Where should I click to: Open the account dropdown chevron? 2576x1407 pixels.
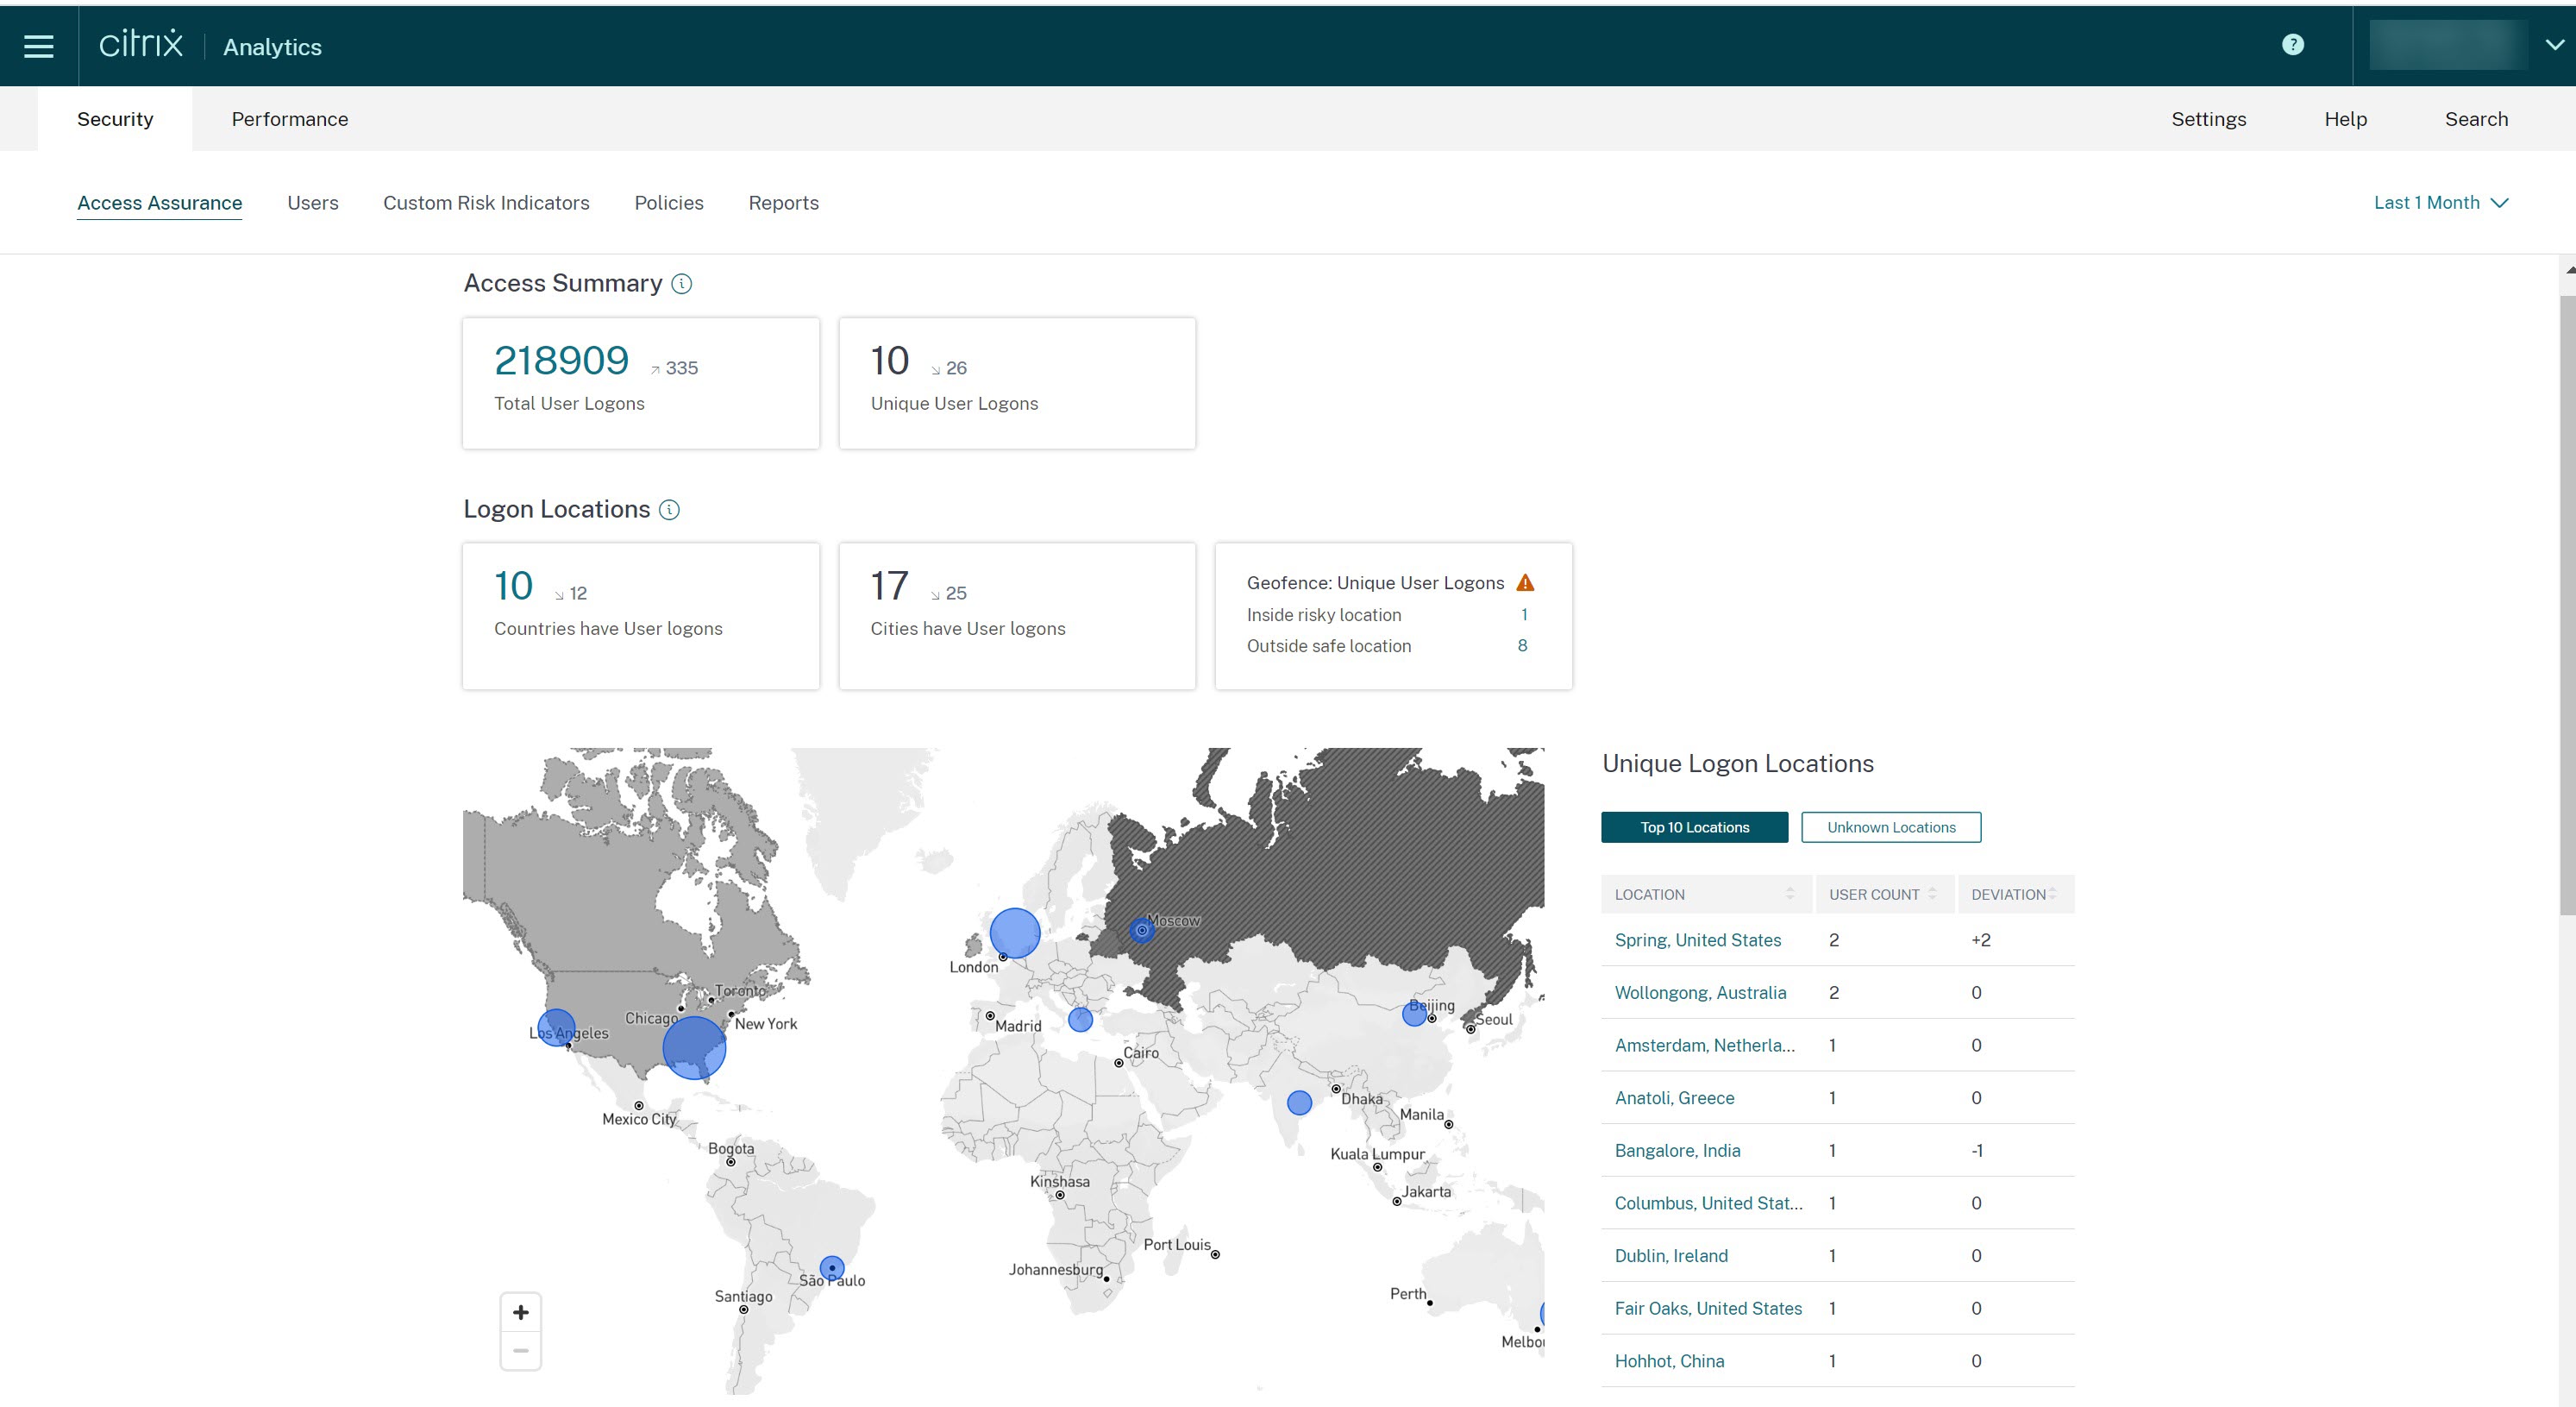[x=2554, y=45]
